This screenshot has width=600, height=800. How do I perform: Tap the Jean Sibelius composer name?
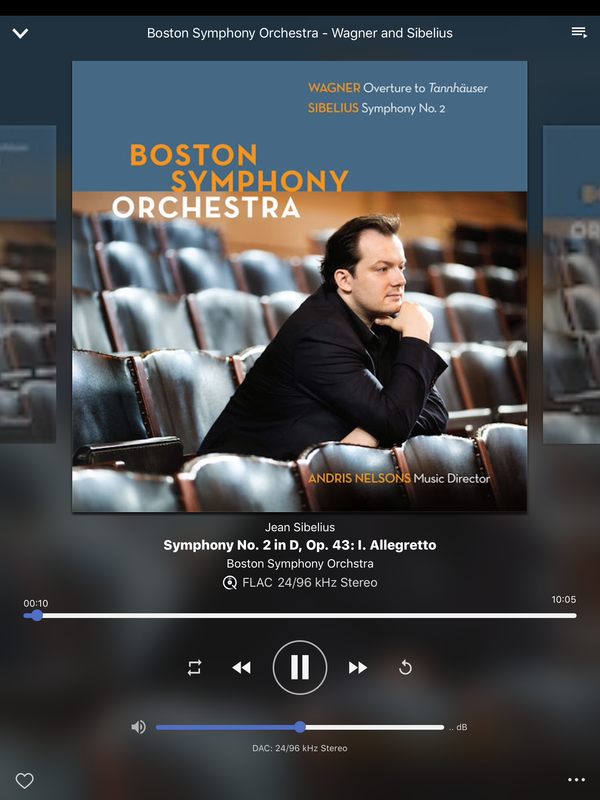click(x=300, y=527)
